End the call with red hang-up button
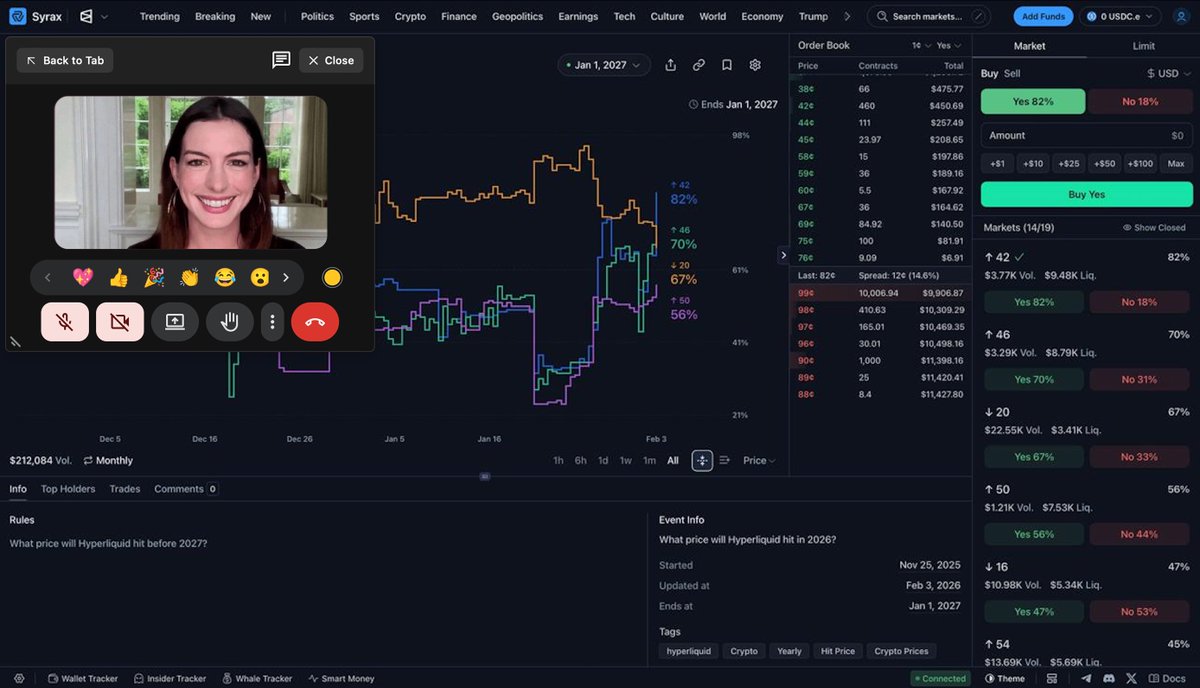The height and width of the screenshot is (688, 1200). point(315,322)
